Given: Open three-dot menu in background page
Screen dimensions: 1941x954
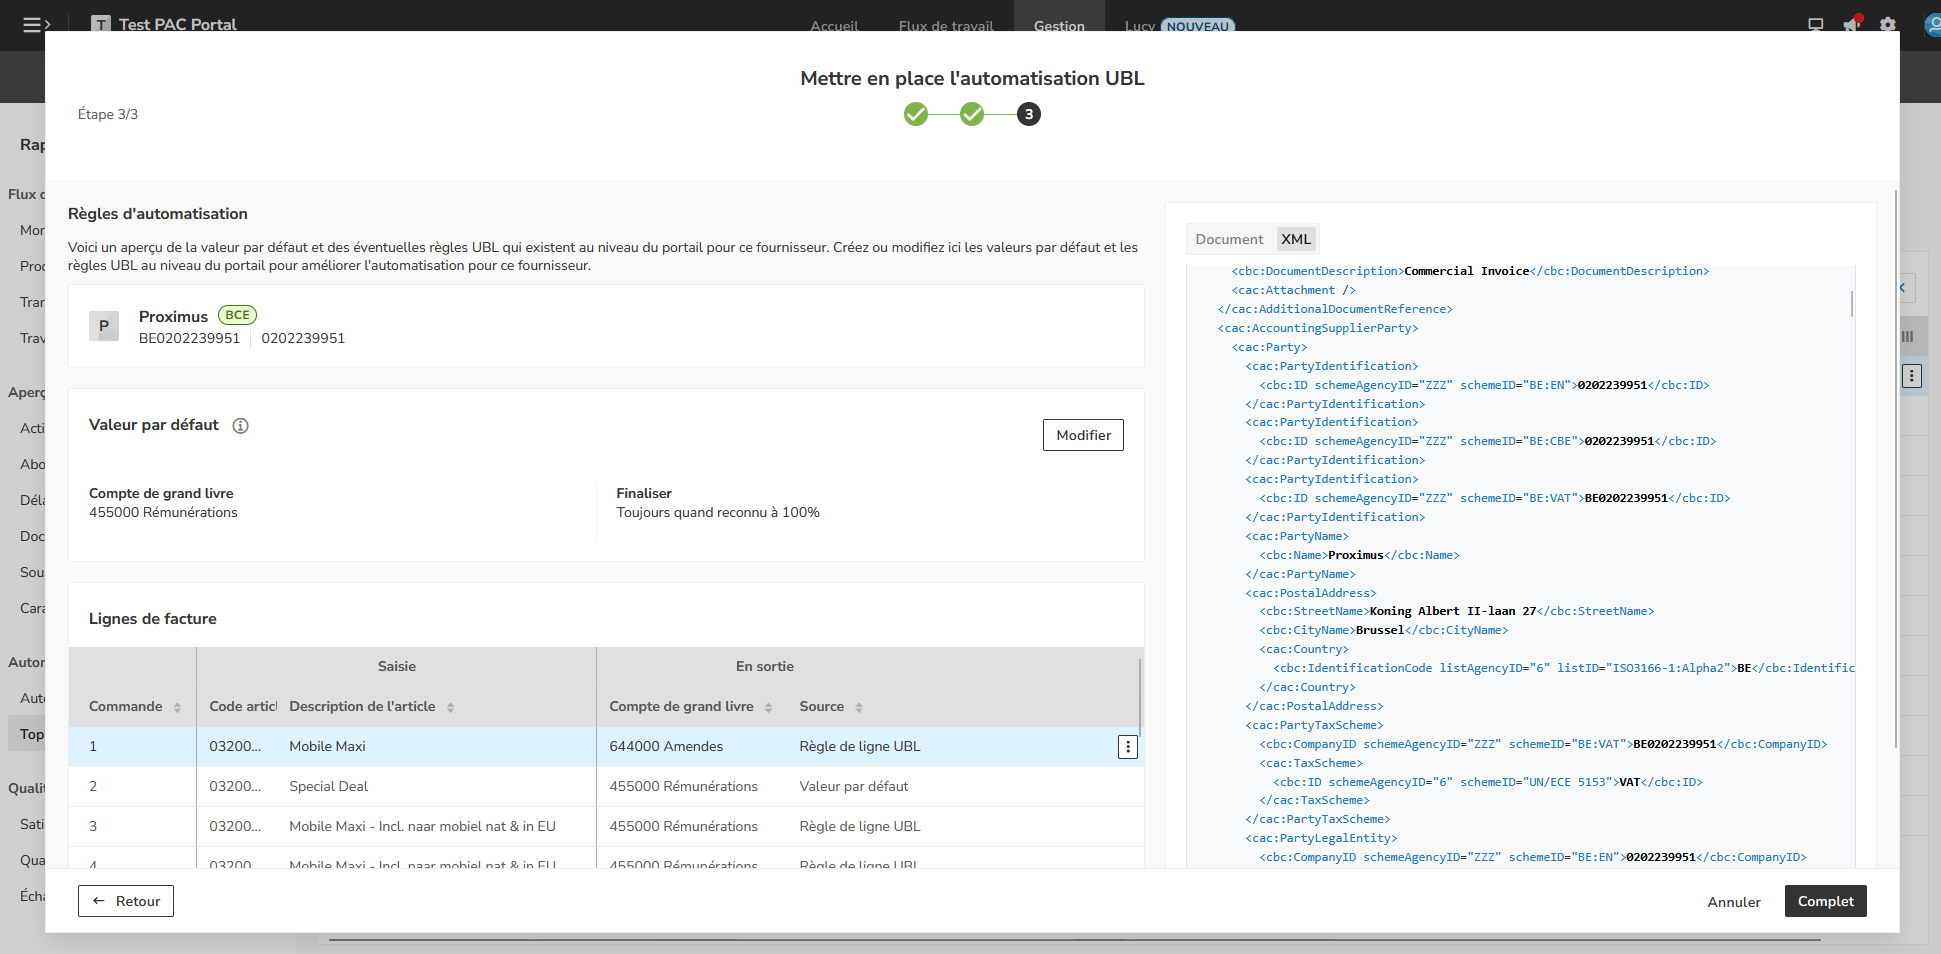Looking at the screenshot, I should tap(1911, 376).
